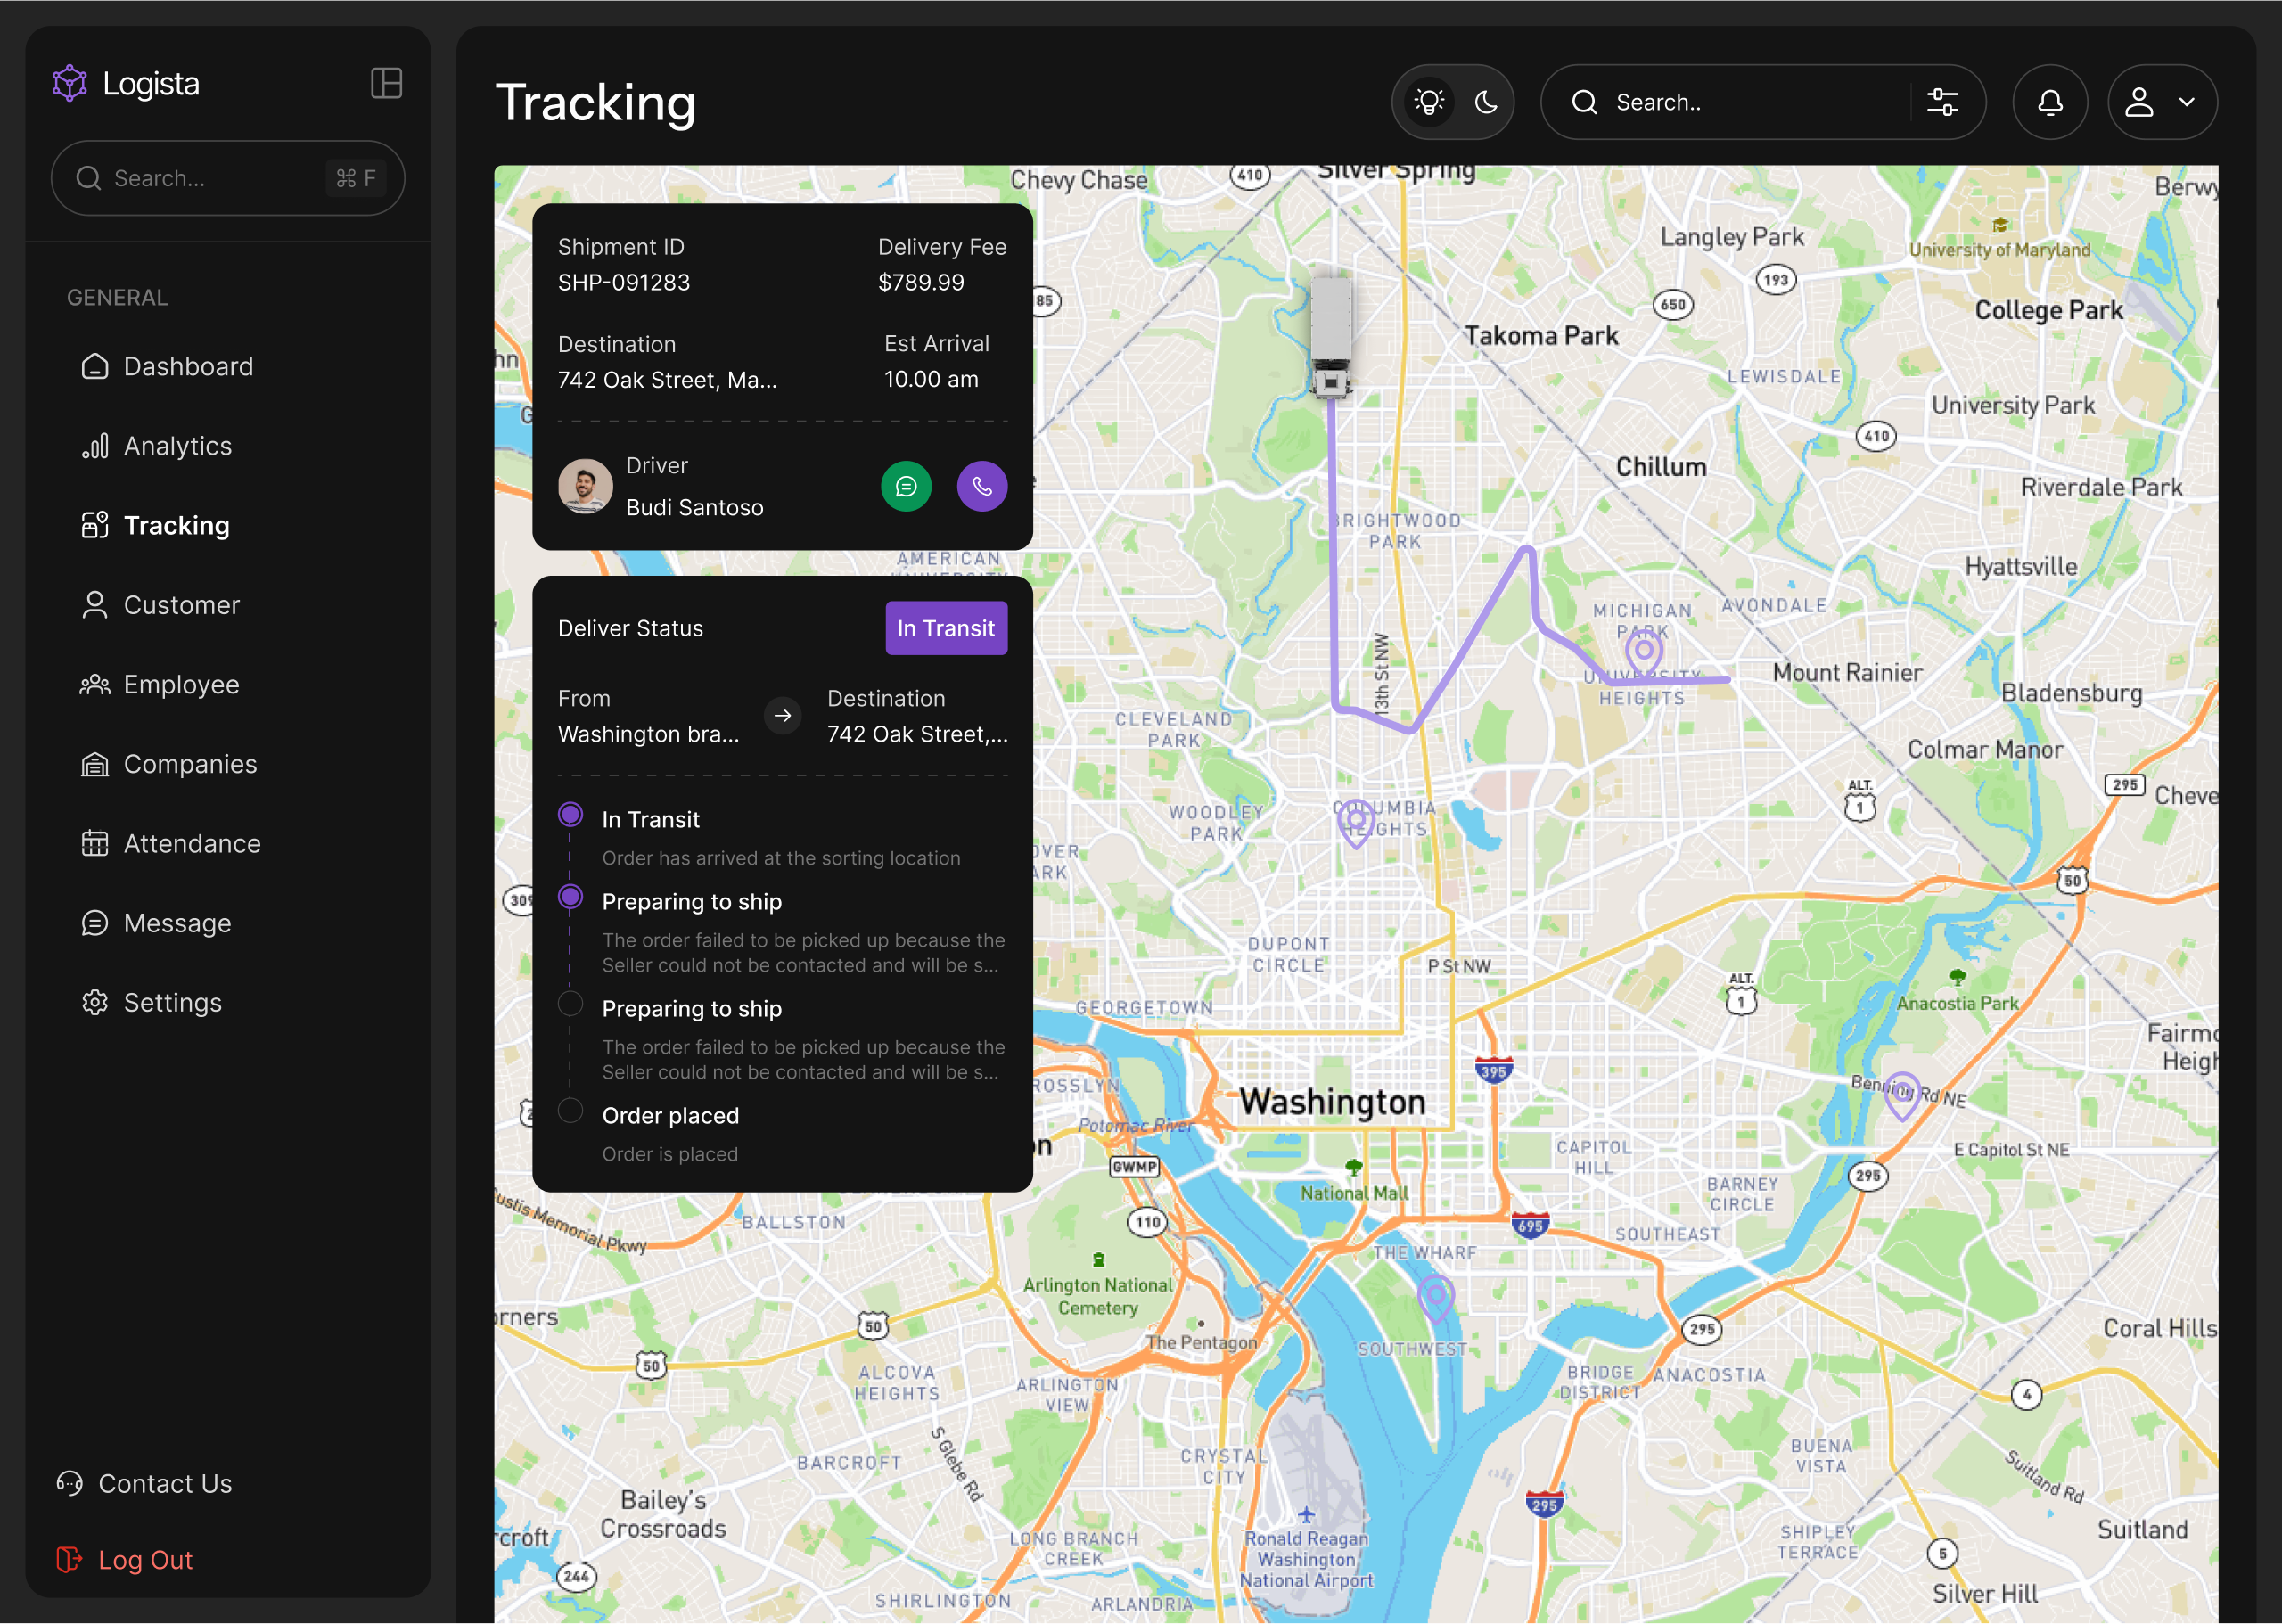The image size is (2282, 1624).
Task: Click the sidebar search magnifier icon
Action: click(89, 178)
